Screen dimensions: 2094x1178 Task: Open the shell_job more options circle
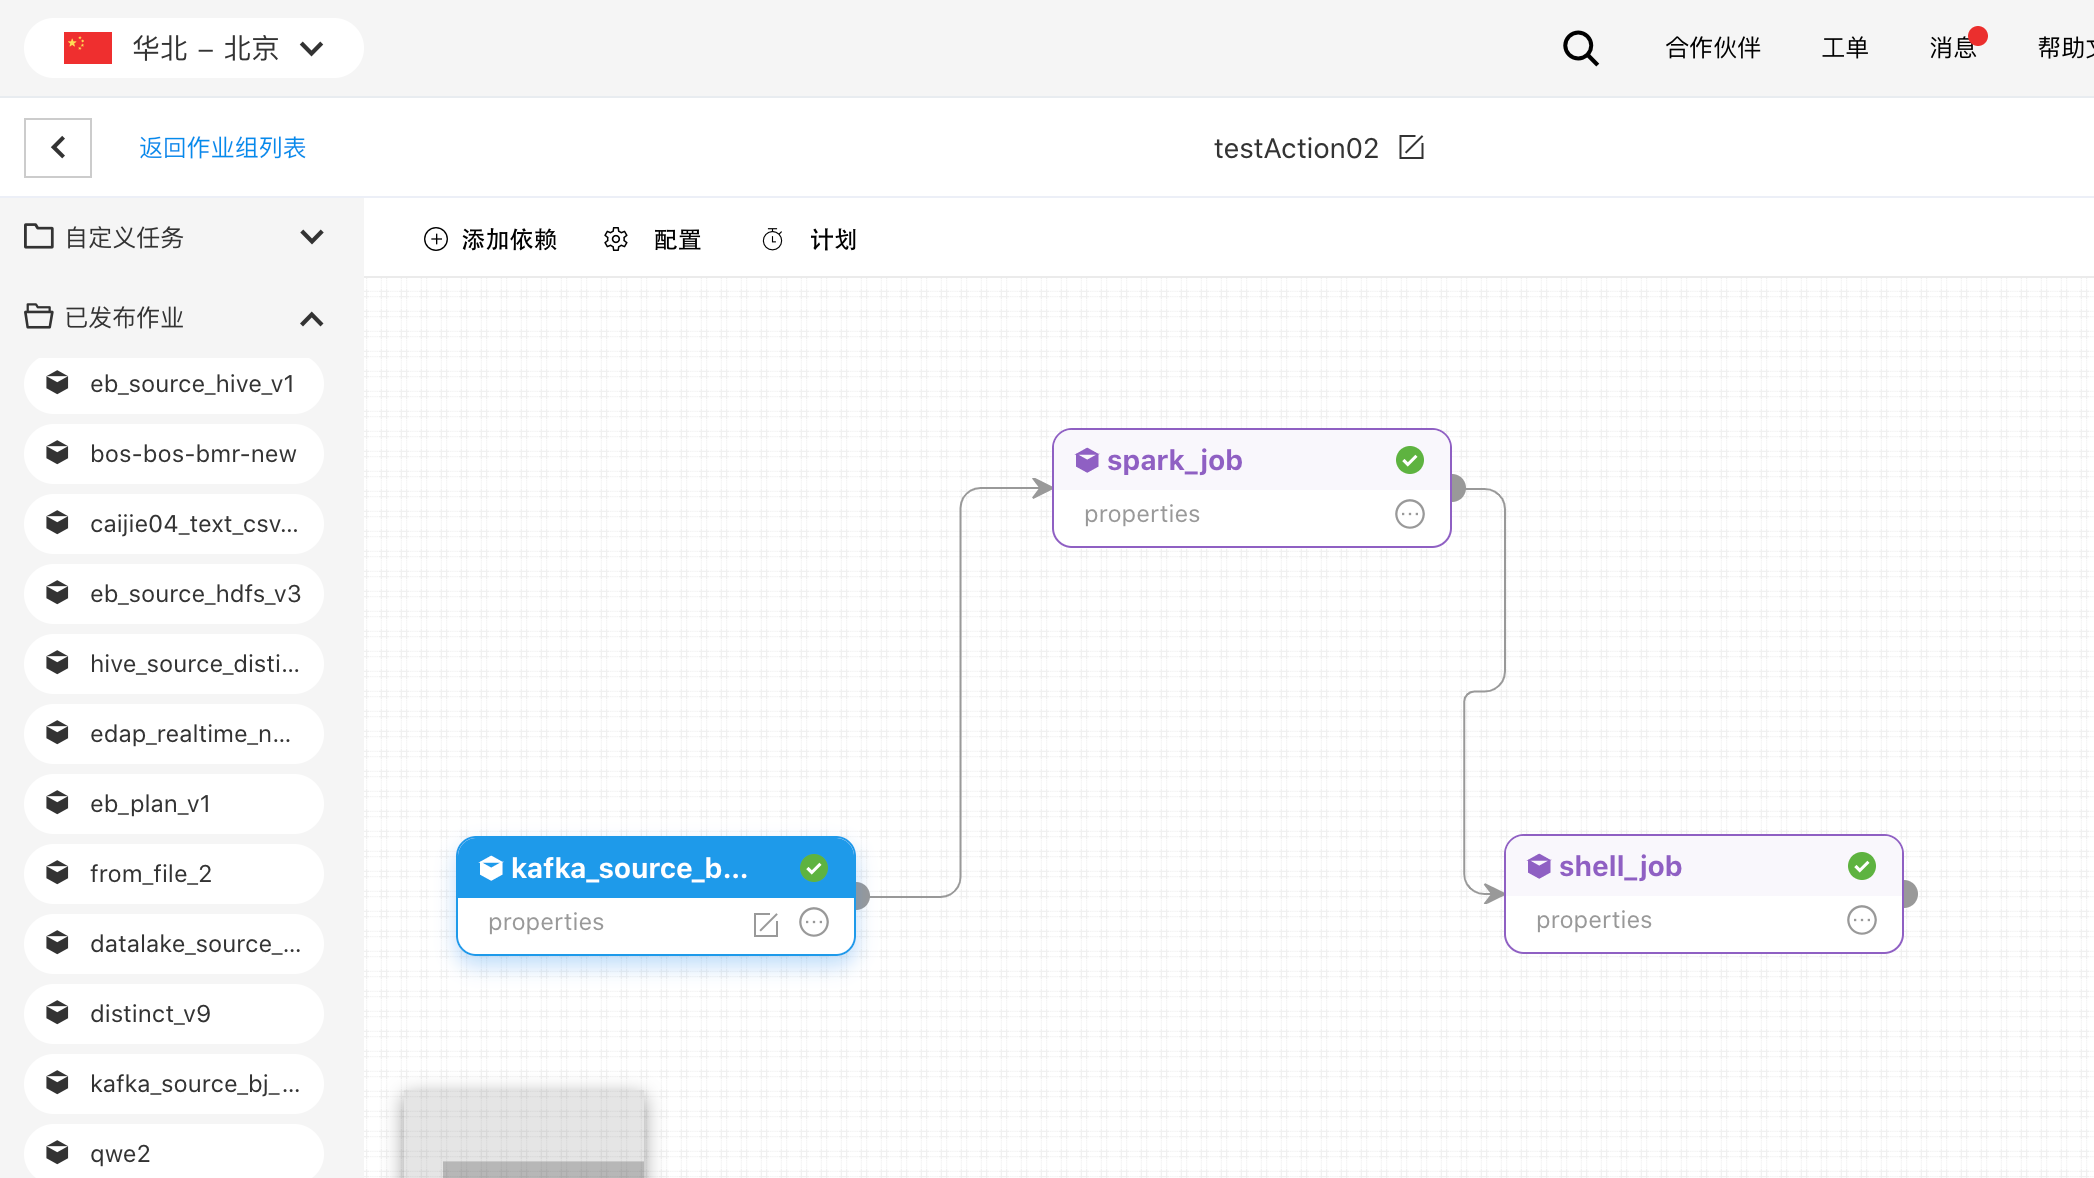(x=1862, y=920)
